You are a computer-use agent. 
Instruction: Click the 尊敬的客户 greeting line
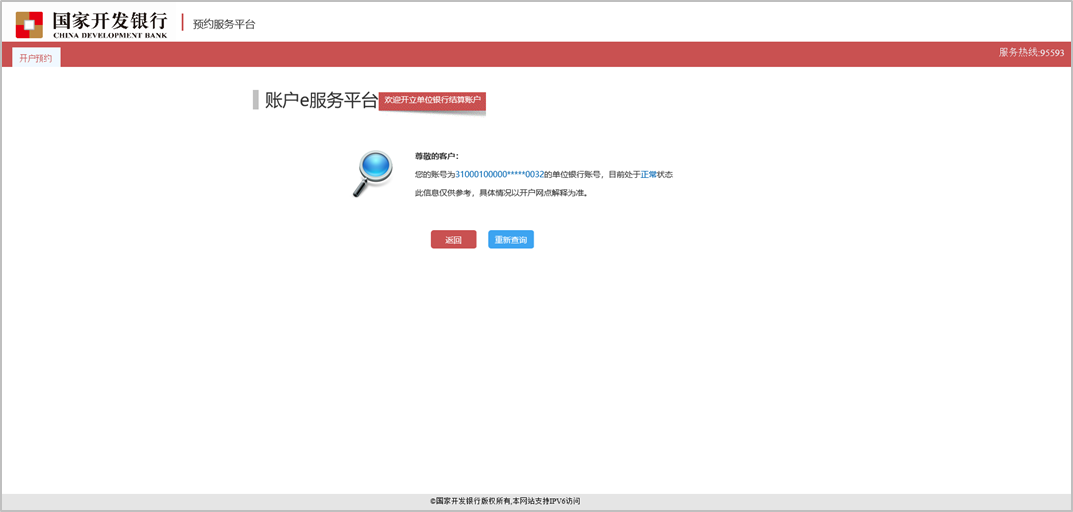[x=436, y=156]
